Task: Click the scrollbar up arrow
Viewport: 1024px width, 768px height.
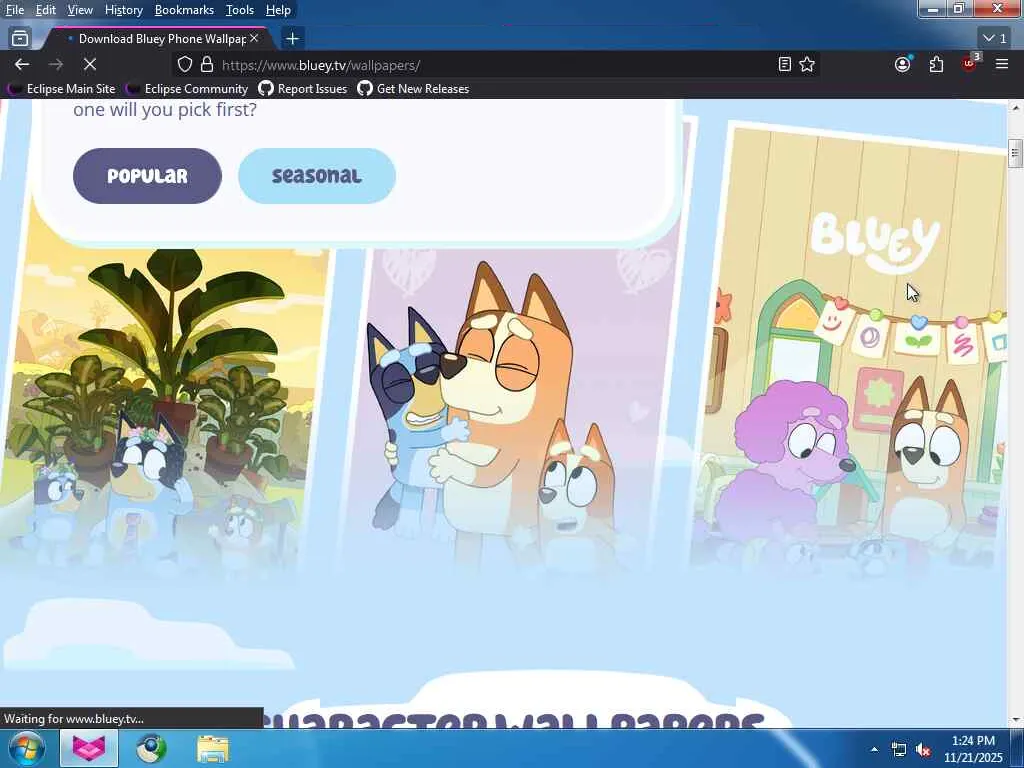Action: click(1015, 106)
